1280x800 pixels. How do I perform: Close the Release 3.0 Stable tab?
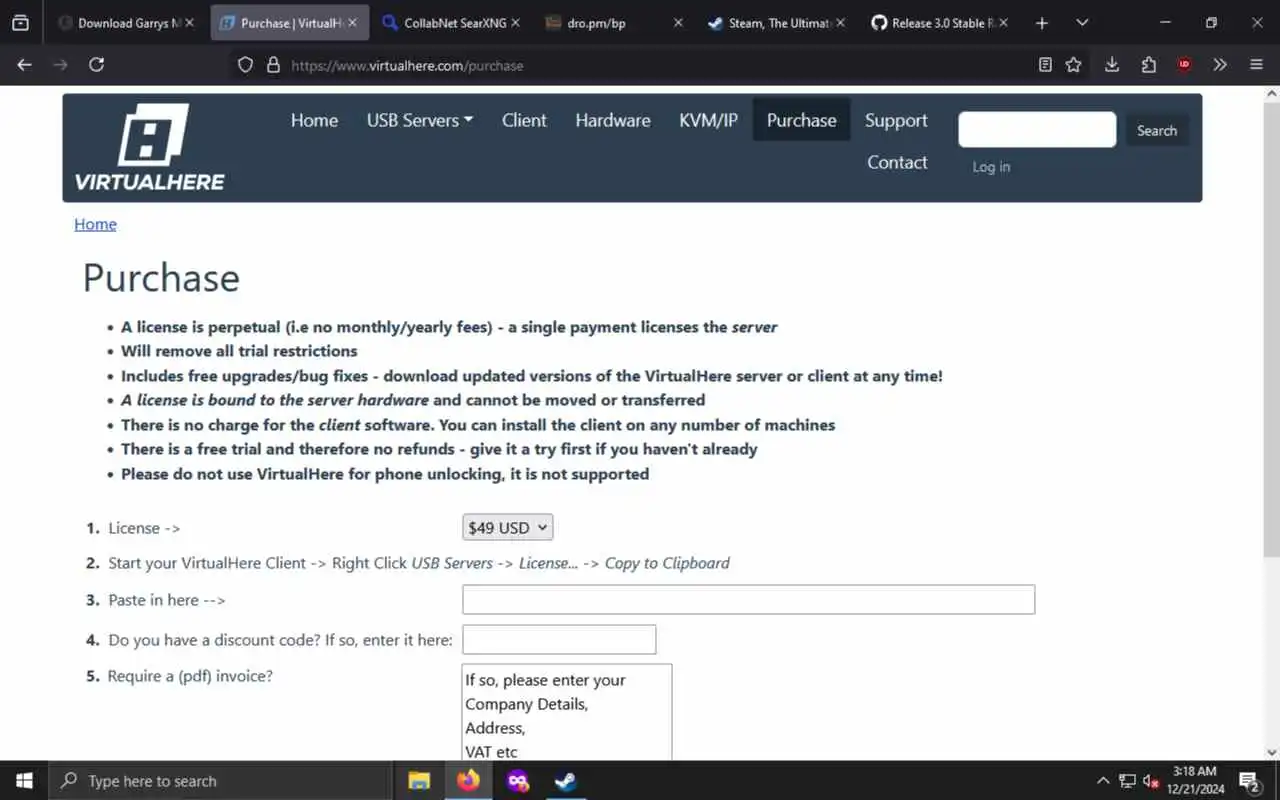[1003, 22]
